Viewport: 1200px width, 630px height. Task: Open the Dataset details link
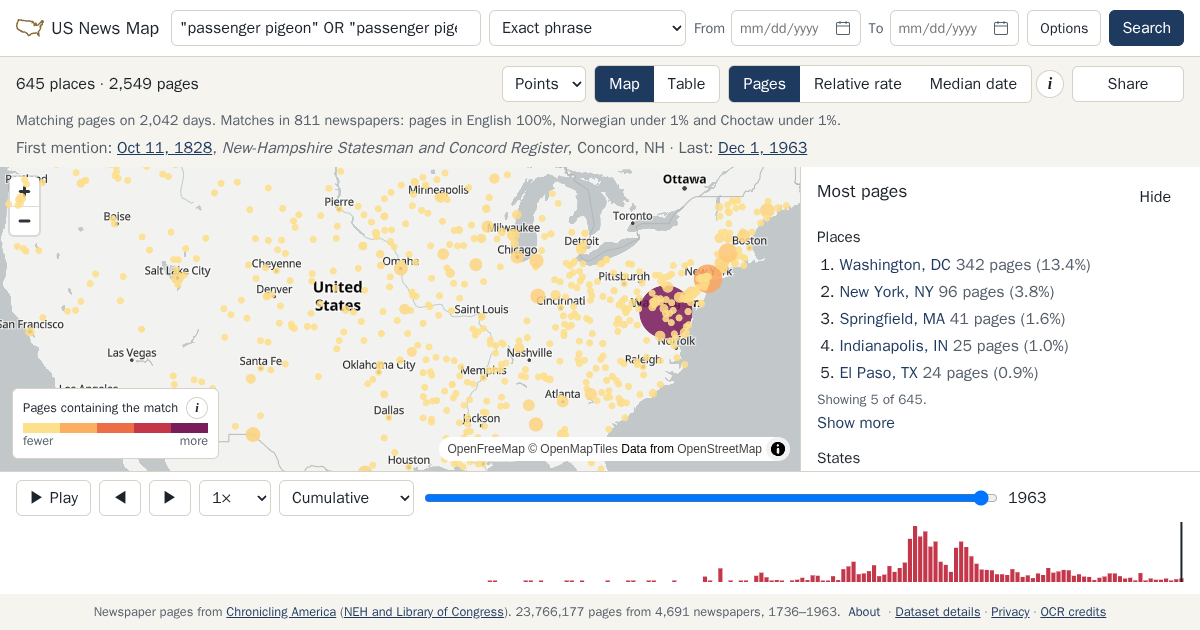coord(937,612)
